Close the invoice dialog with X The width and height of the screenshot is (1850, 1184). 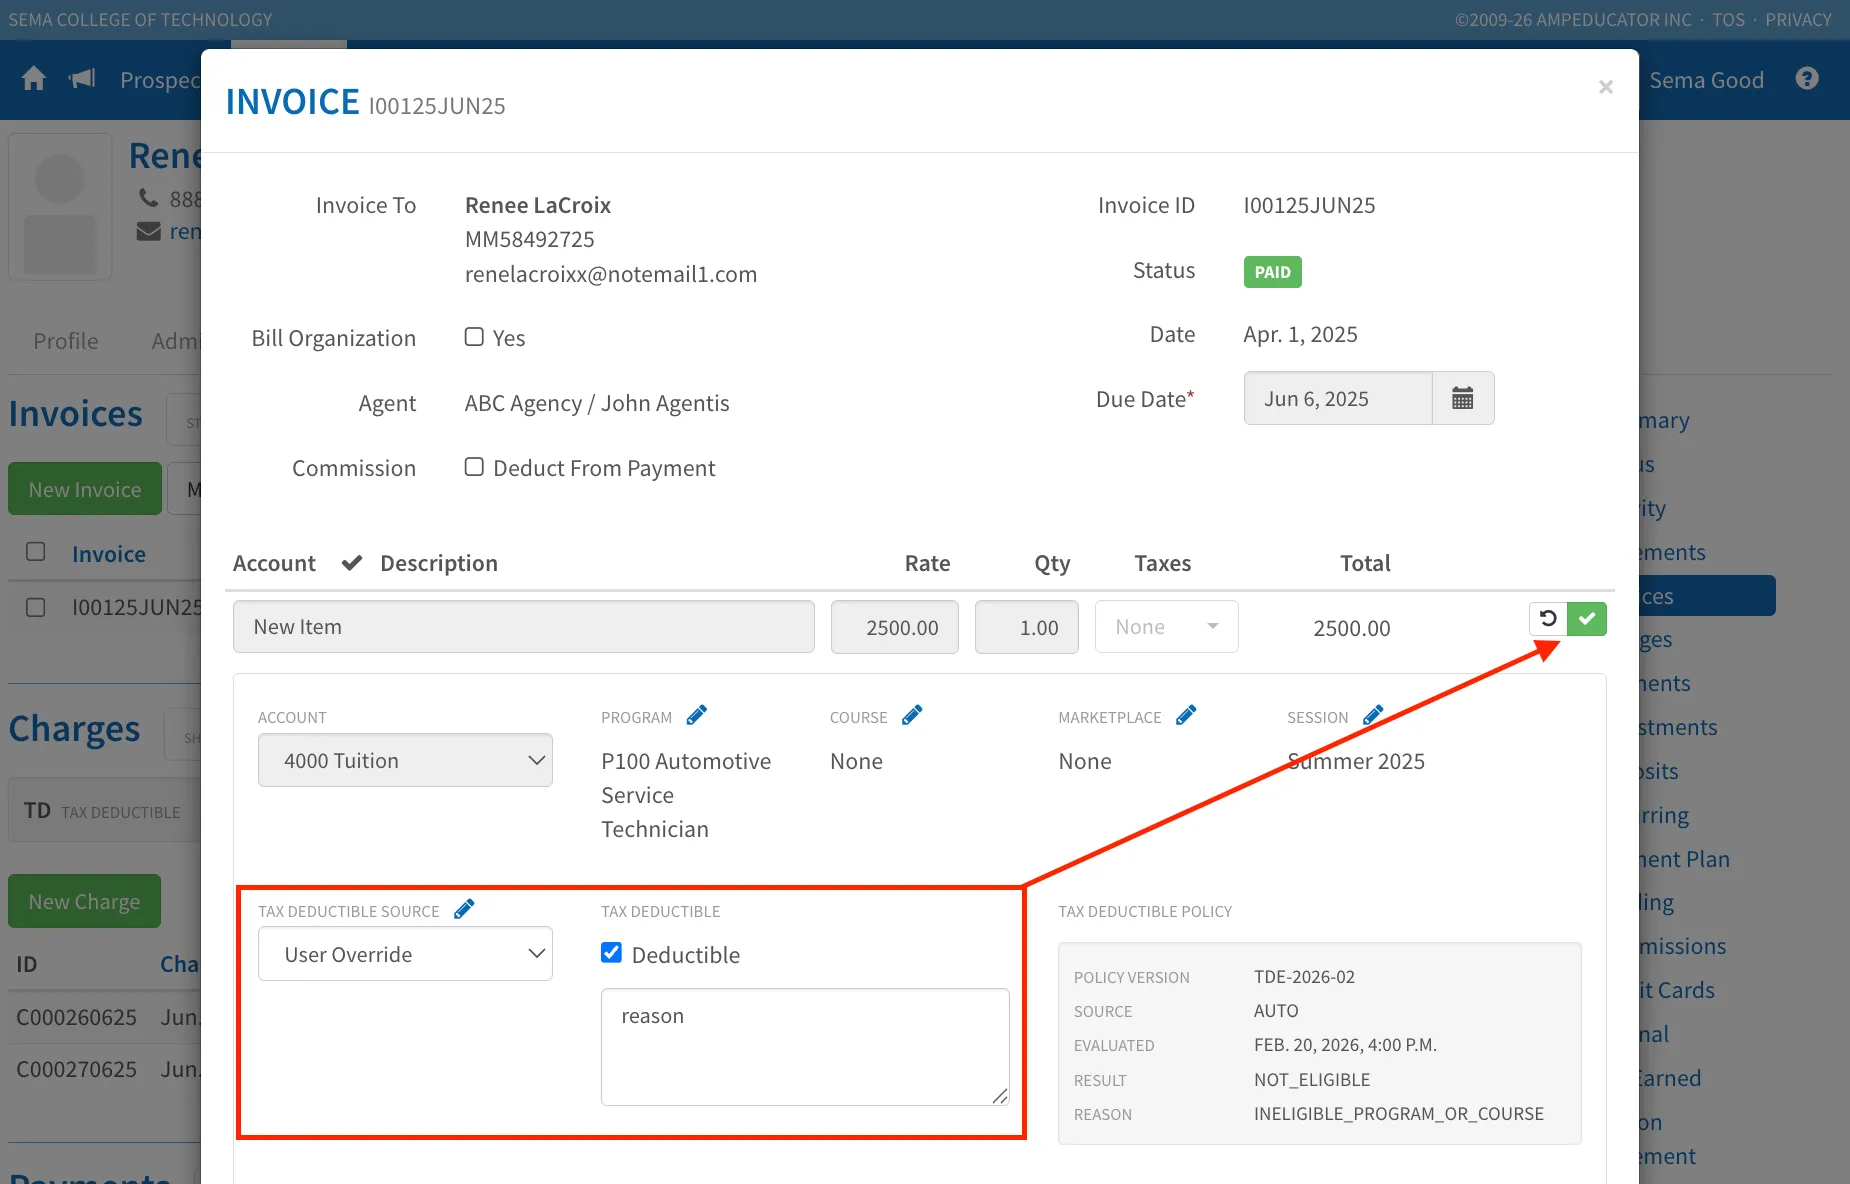[x=1606, y=87]
